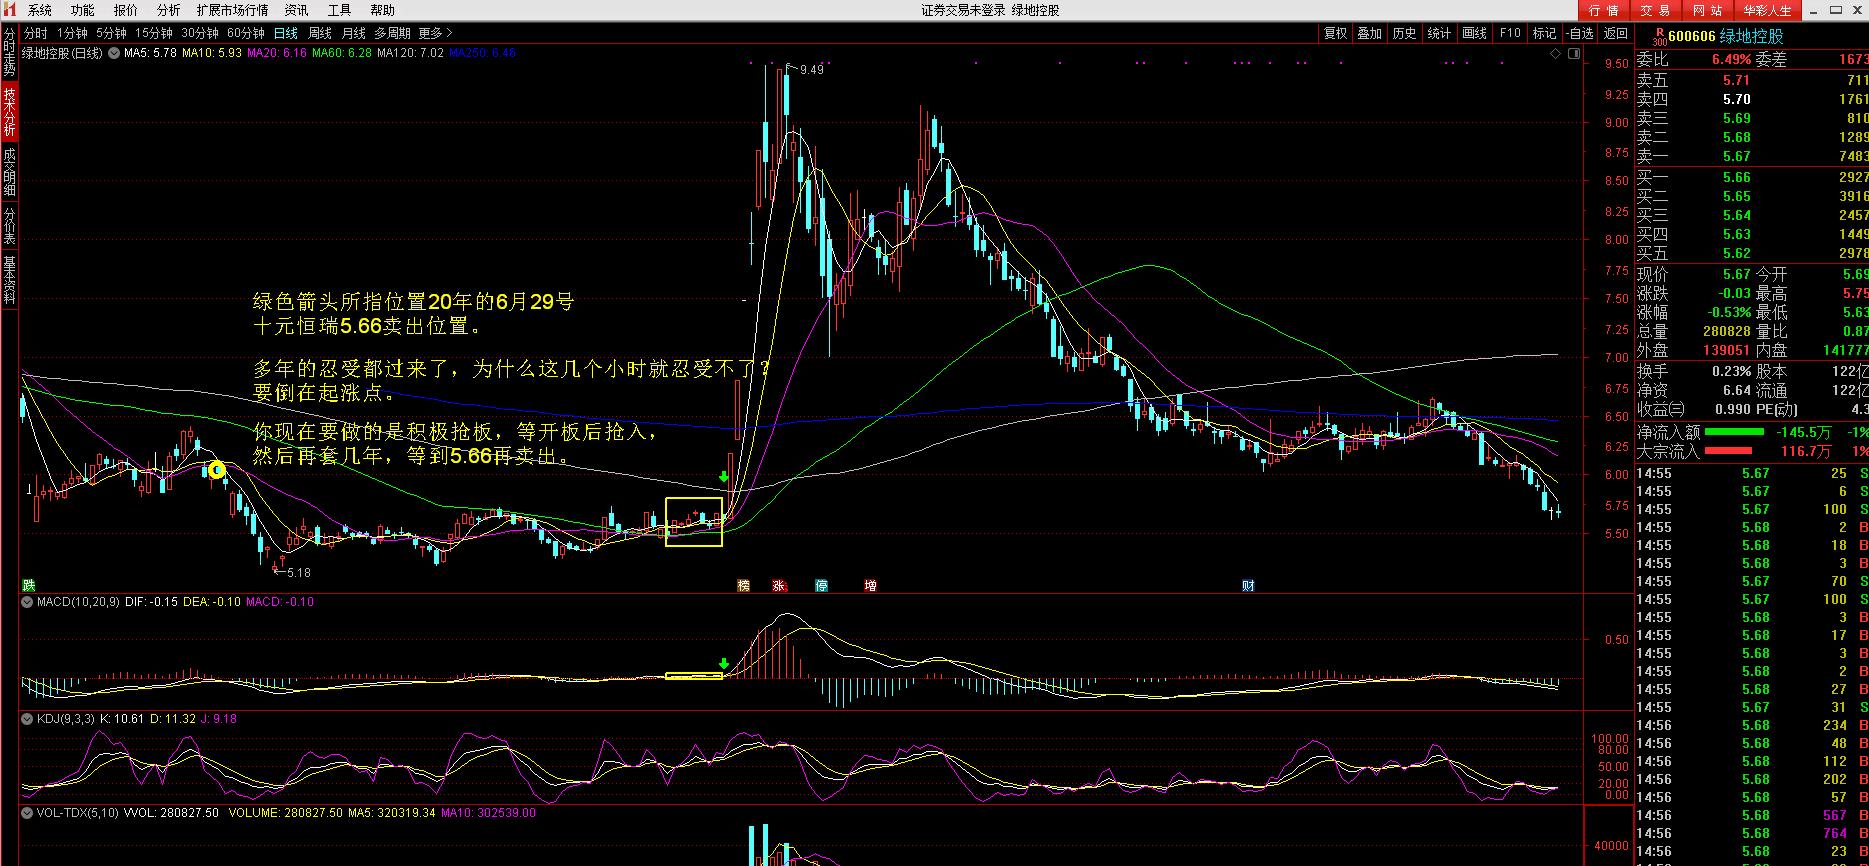Switch to the 周线 period tab

click(320, 33)
